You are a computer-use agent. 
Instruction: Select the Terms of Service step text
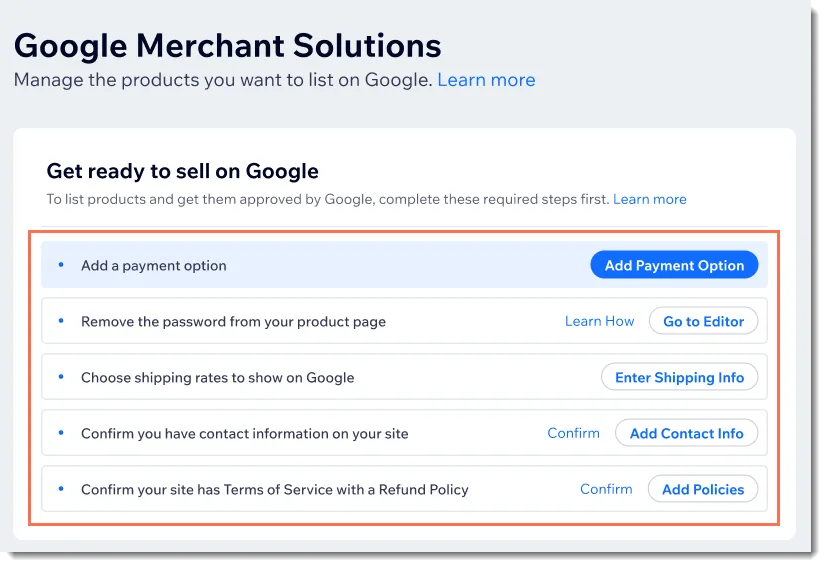[274, 490]
